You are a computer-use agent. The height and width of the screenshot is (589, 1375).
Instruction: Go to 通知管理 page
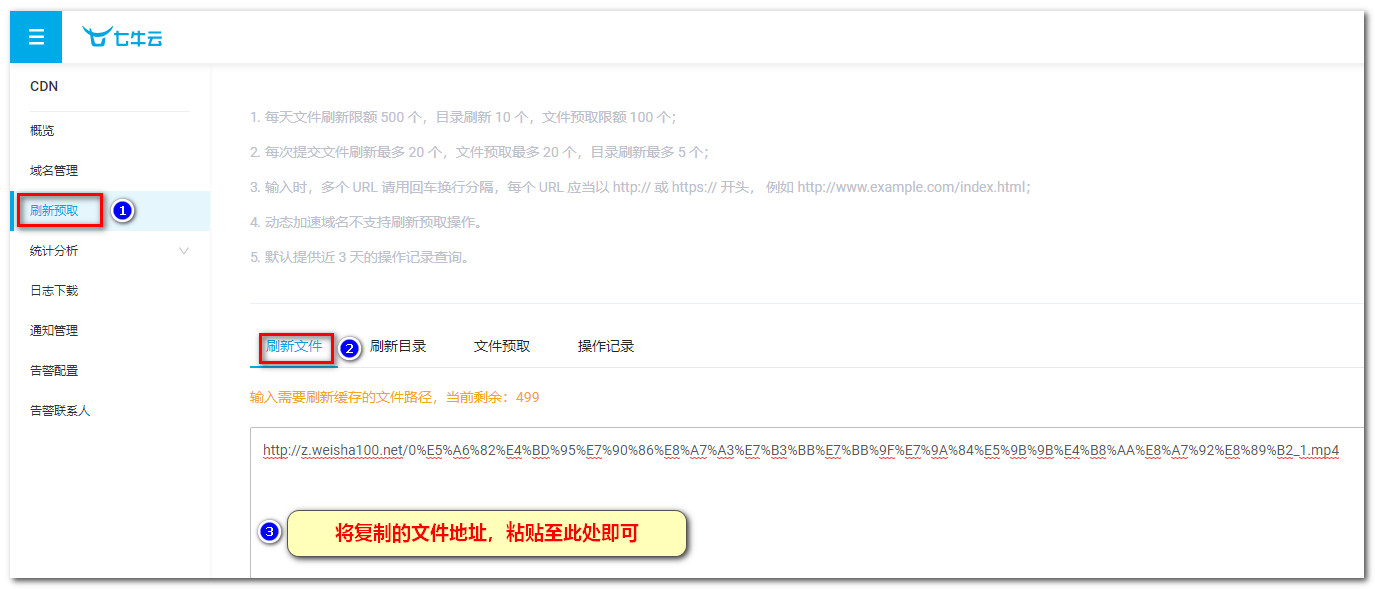[54, 331]
